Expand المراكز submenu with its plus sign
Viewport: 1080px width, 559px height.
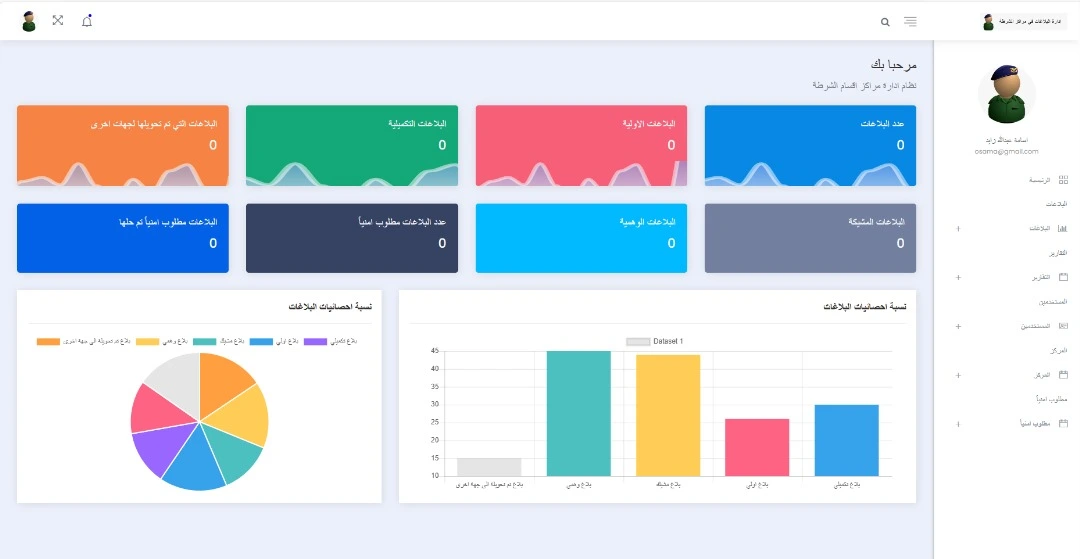[x=959, y=376]
